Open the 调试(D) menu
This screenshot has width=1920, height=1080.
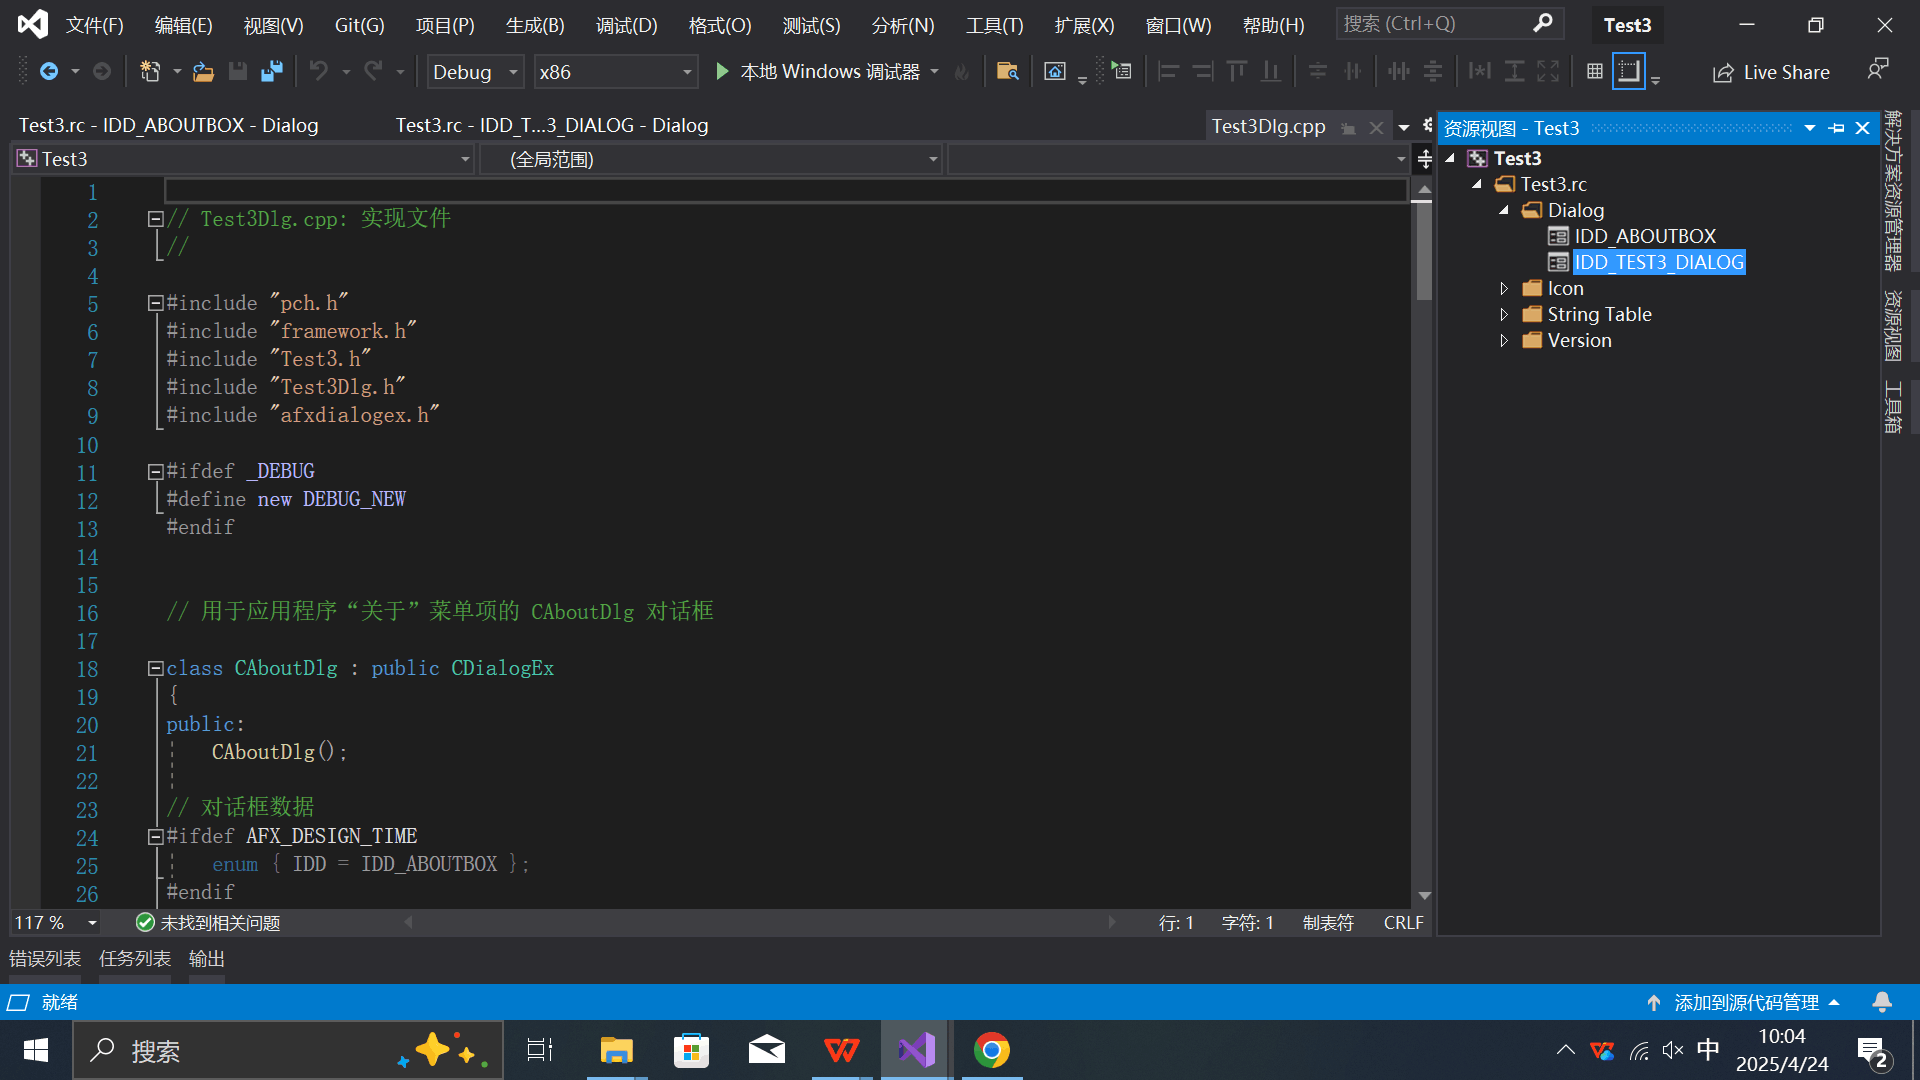coord(626,25)
